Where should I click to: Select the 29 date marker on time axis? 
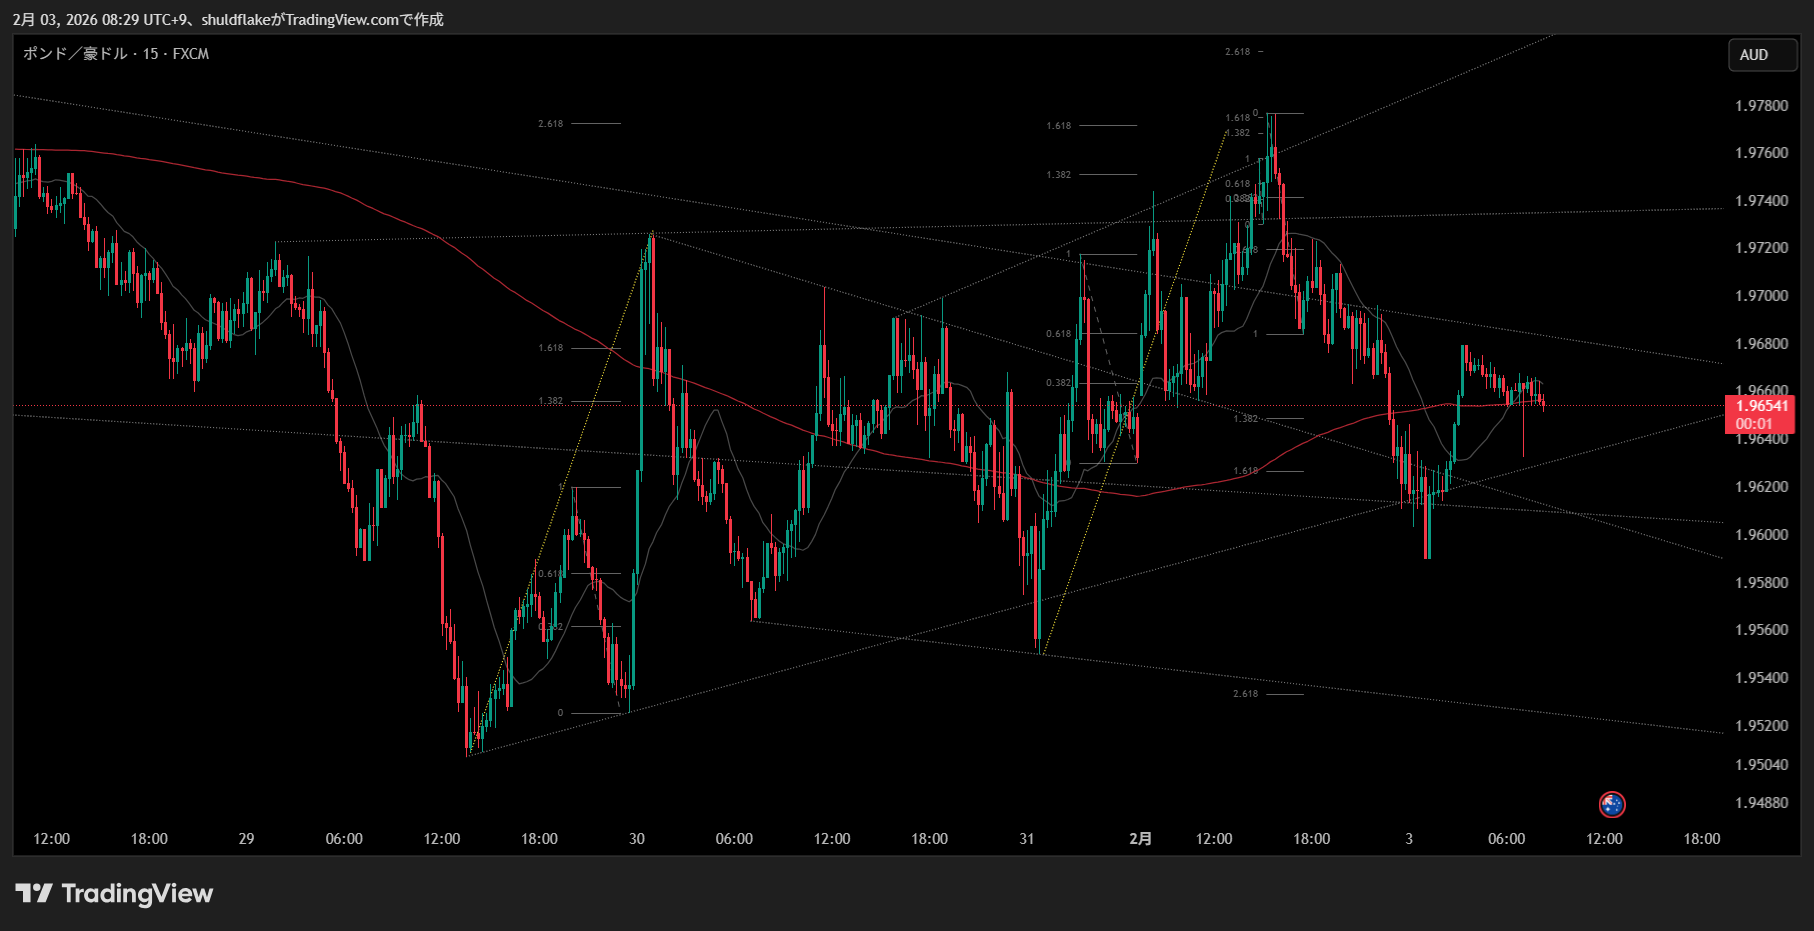(246, 839)
